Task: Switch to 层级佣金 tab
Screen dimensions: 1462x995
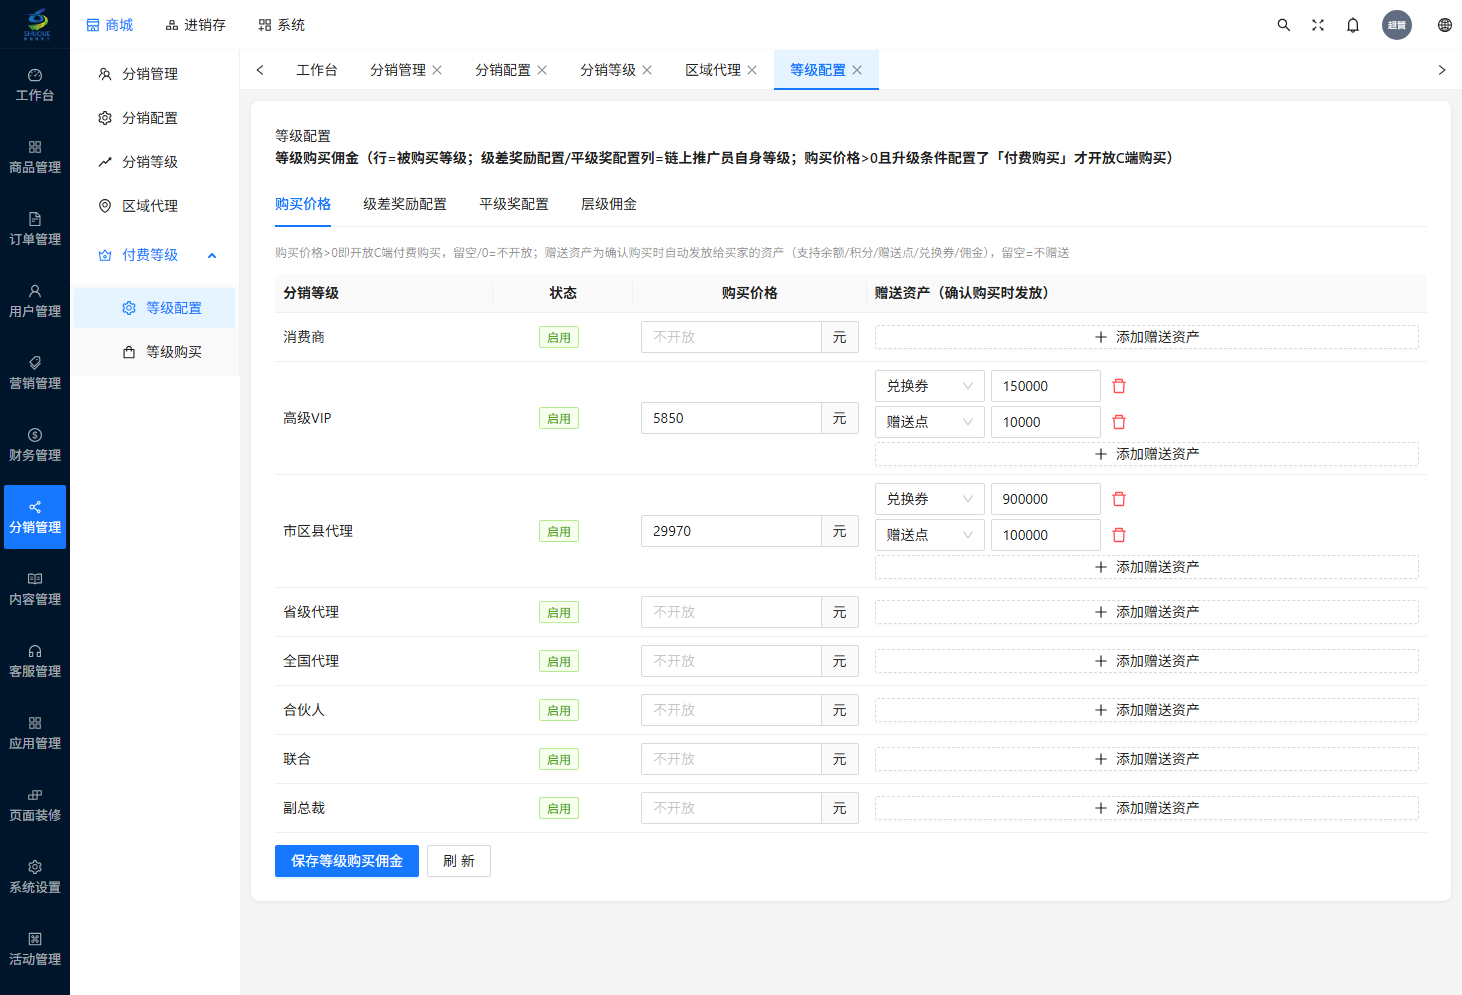Action: pos(609,204)
